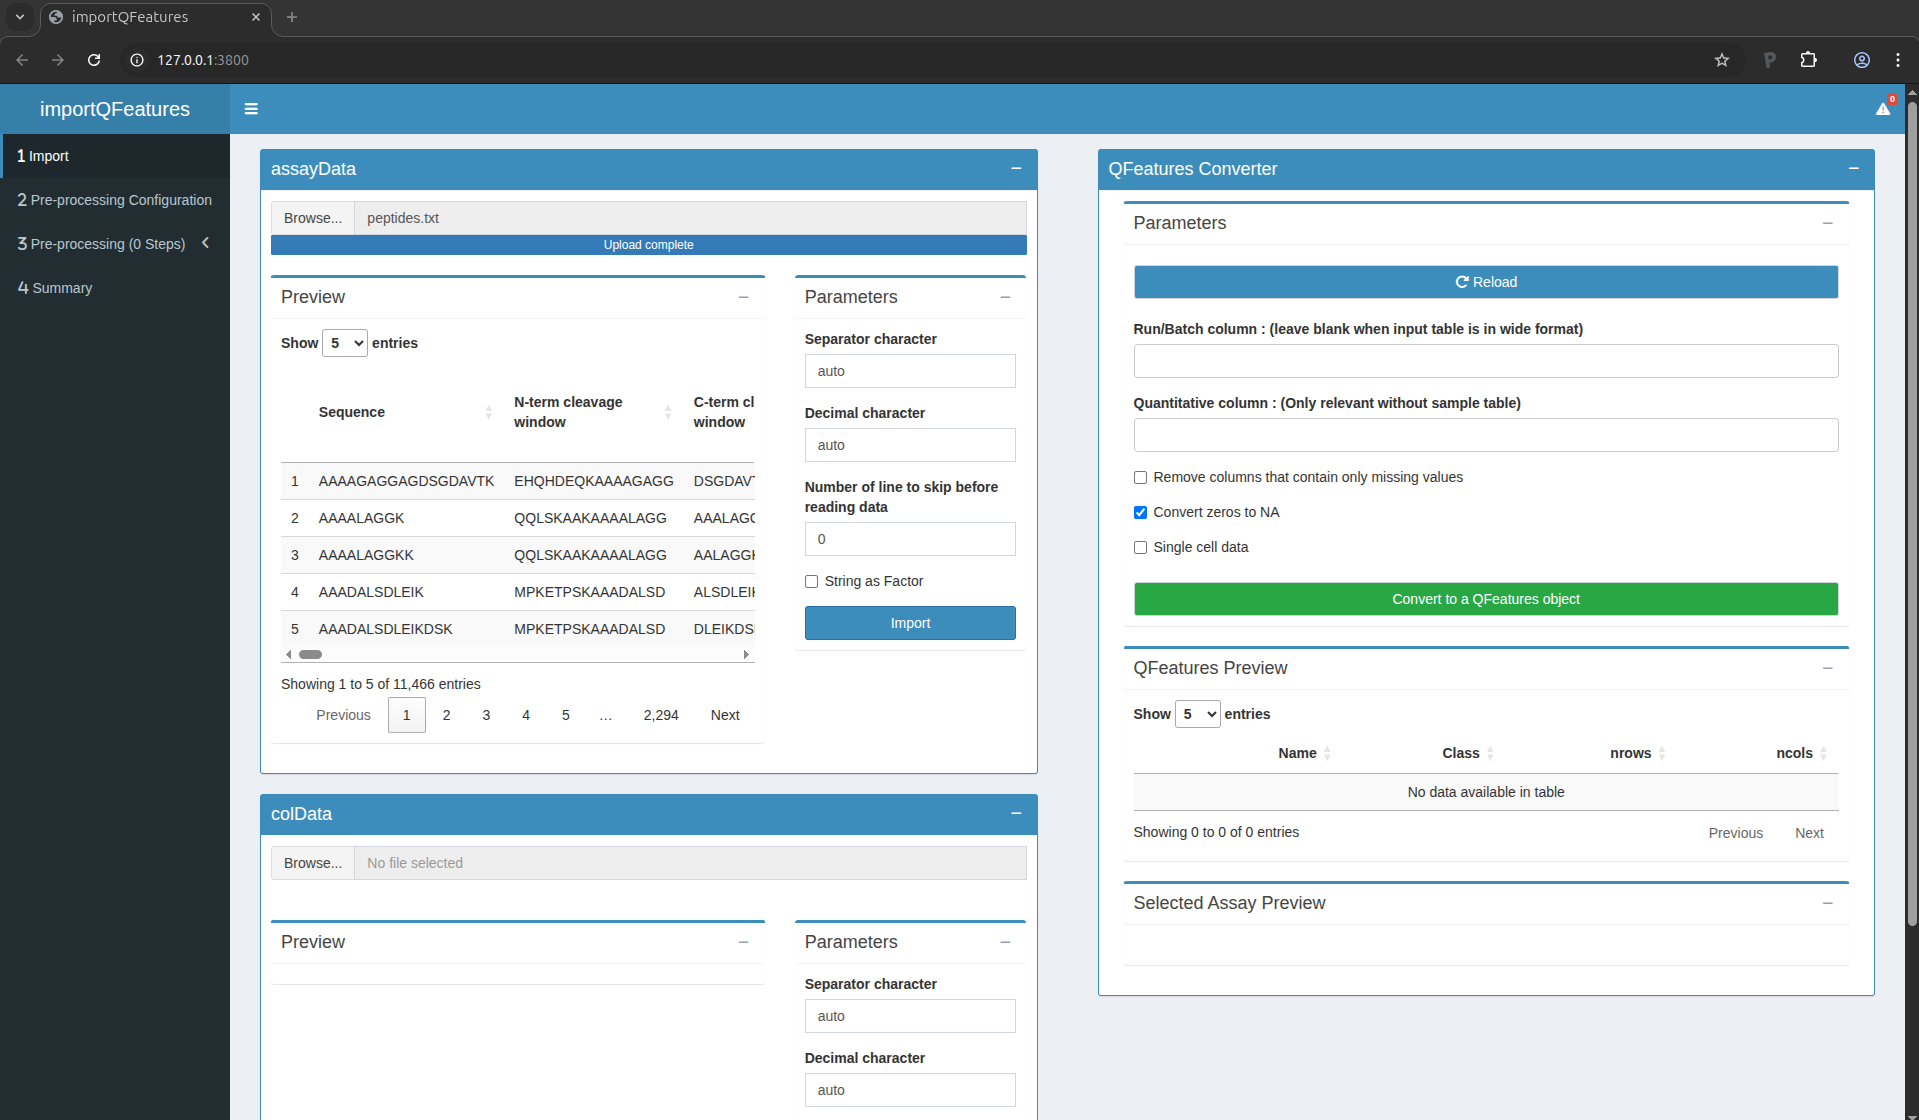Screen dimensions: 1919x1120
Task: Focus assayData Separator character field
Action: [x=910, y=371]
